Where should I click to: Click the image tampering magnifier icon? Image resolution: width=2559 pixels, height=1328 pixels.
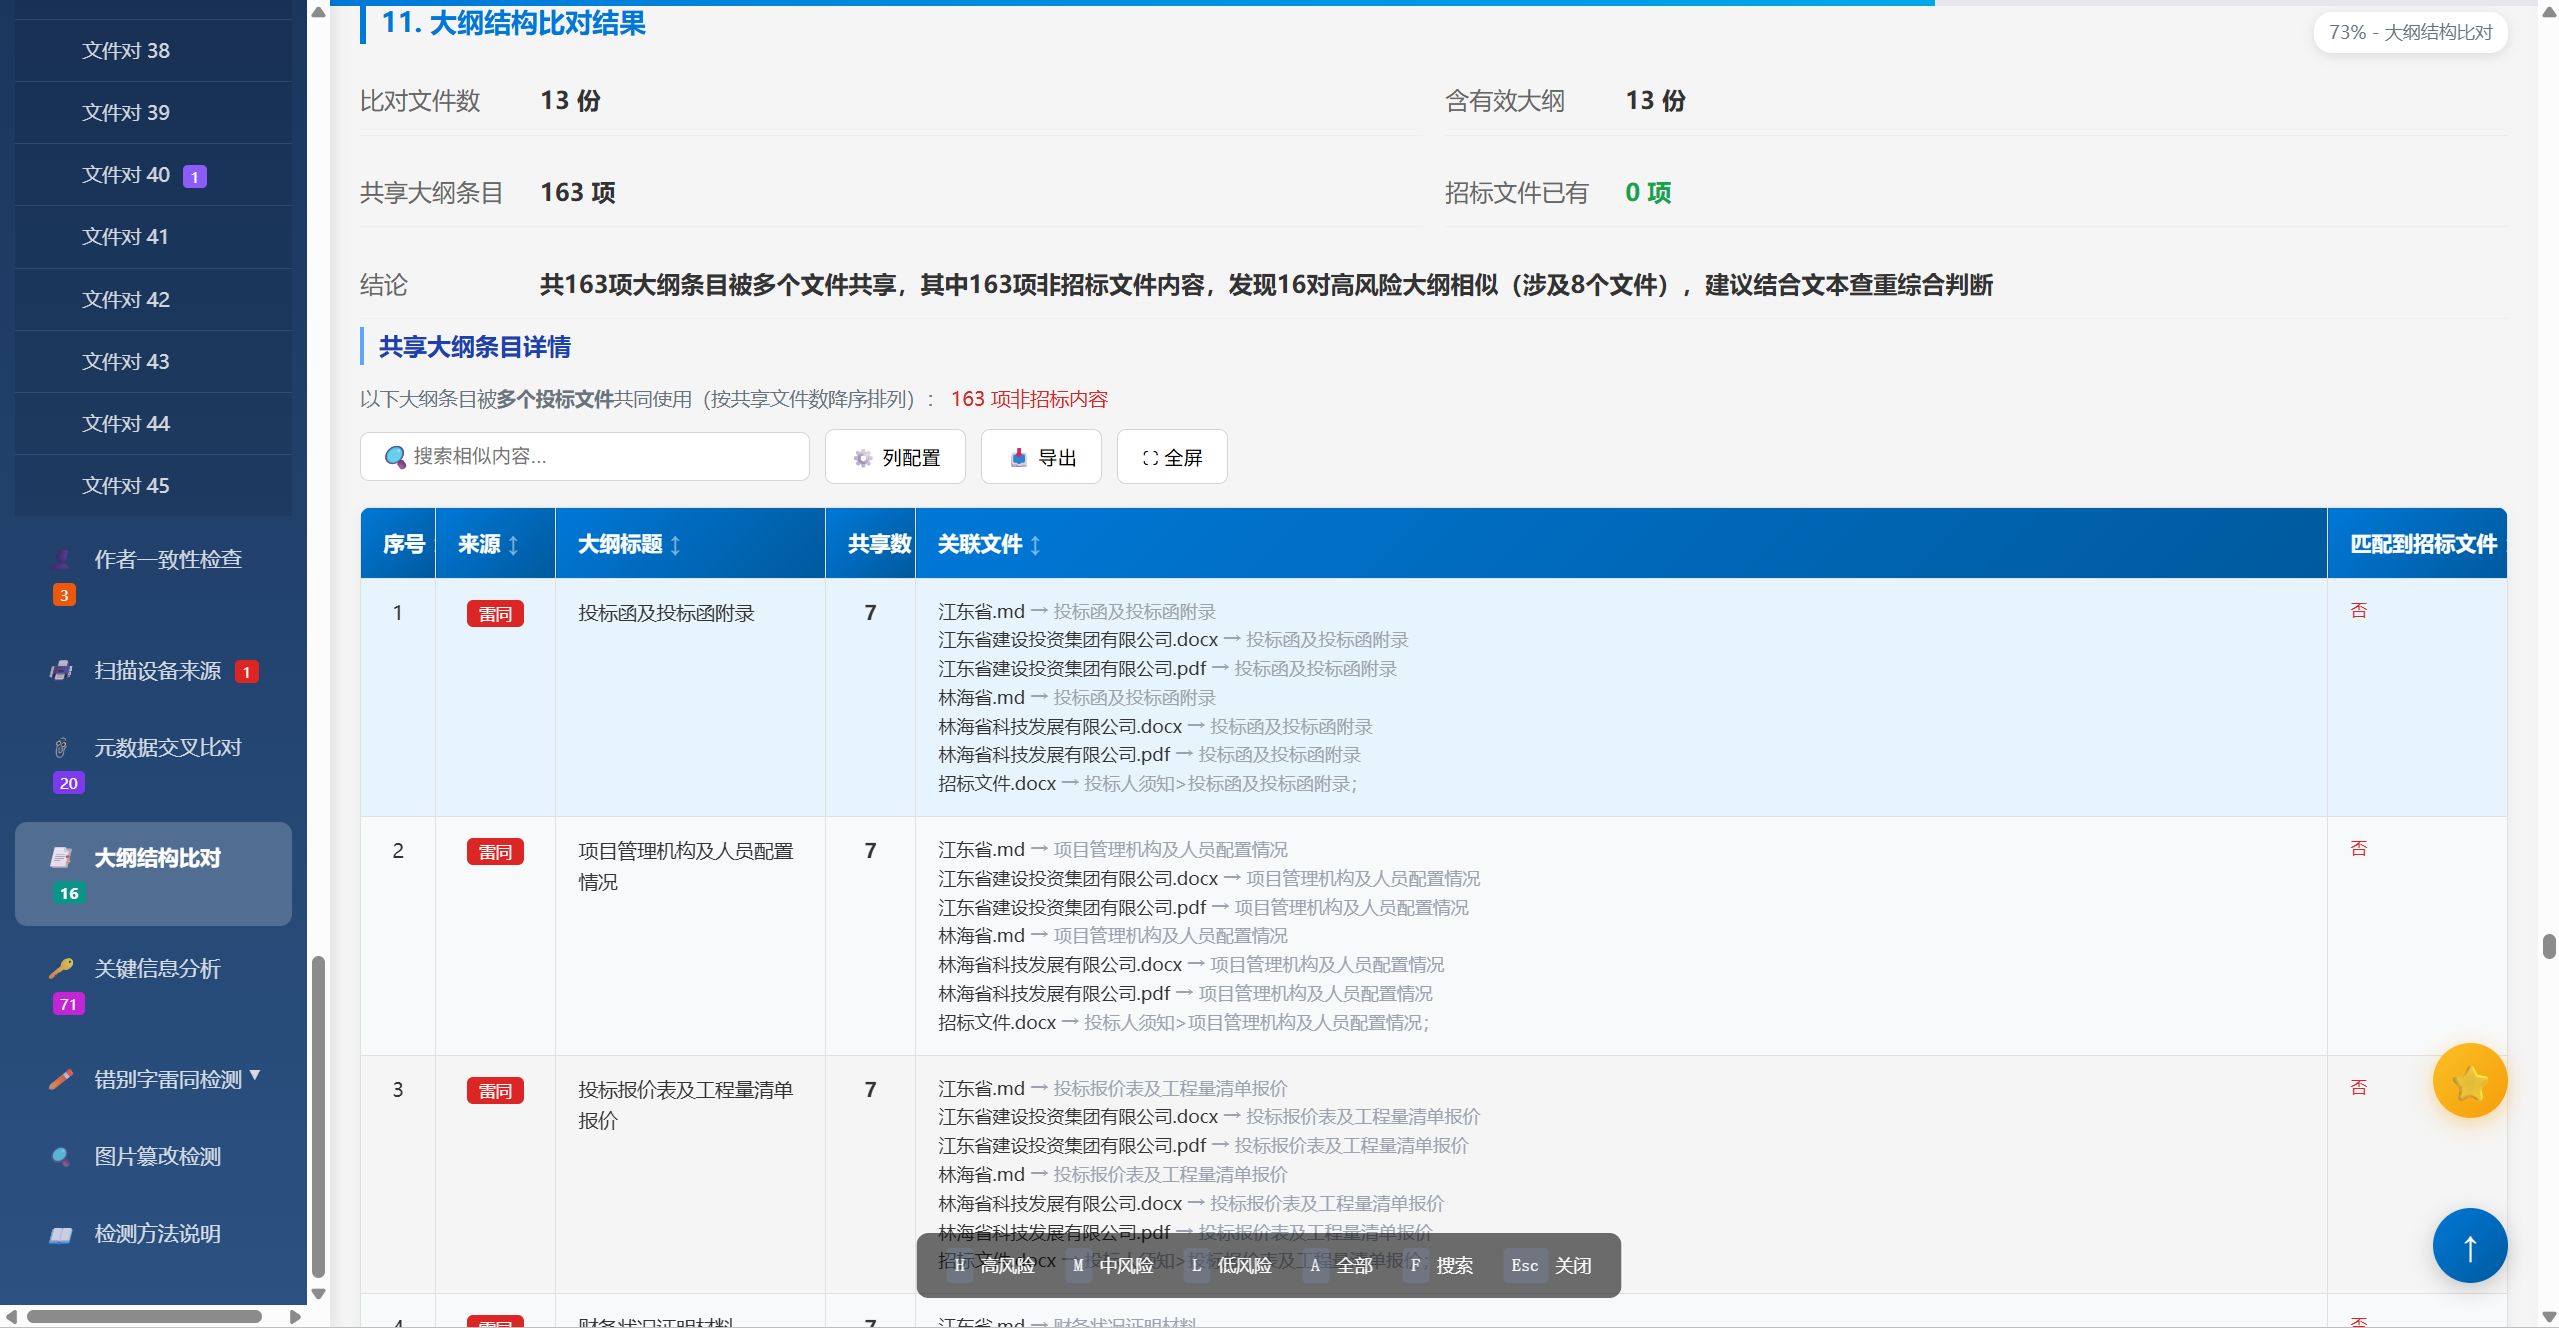point(62,1156)
